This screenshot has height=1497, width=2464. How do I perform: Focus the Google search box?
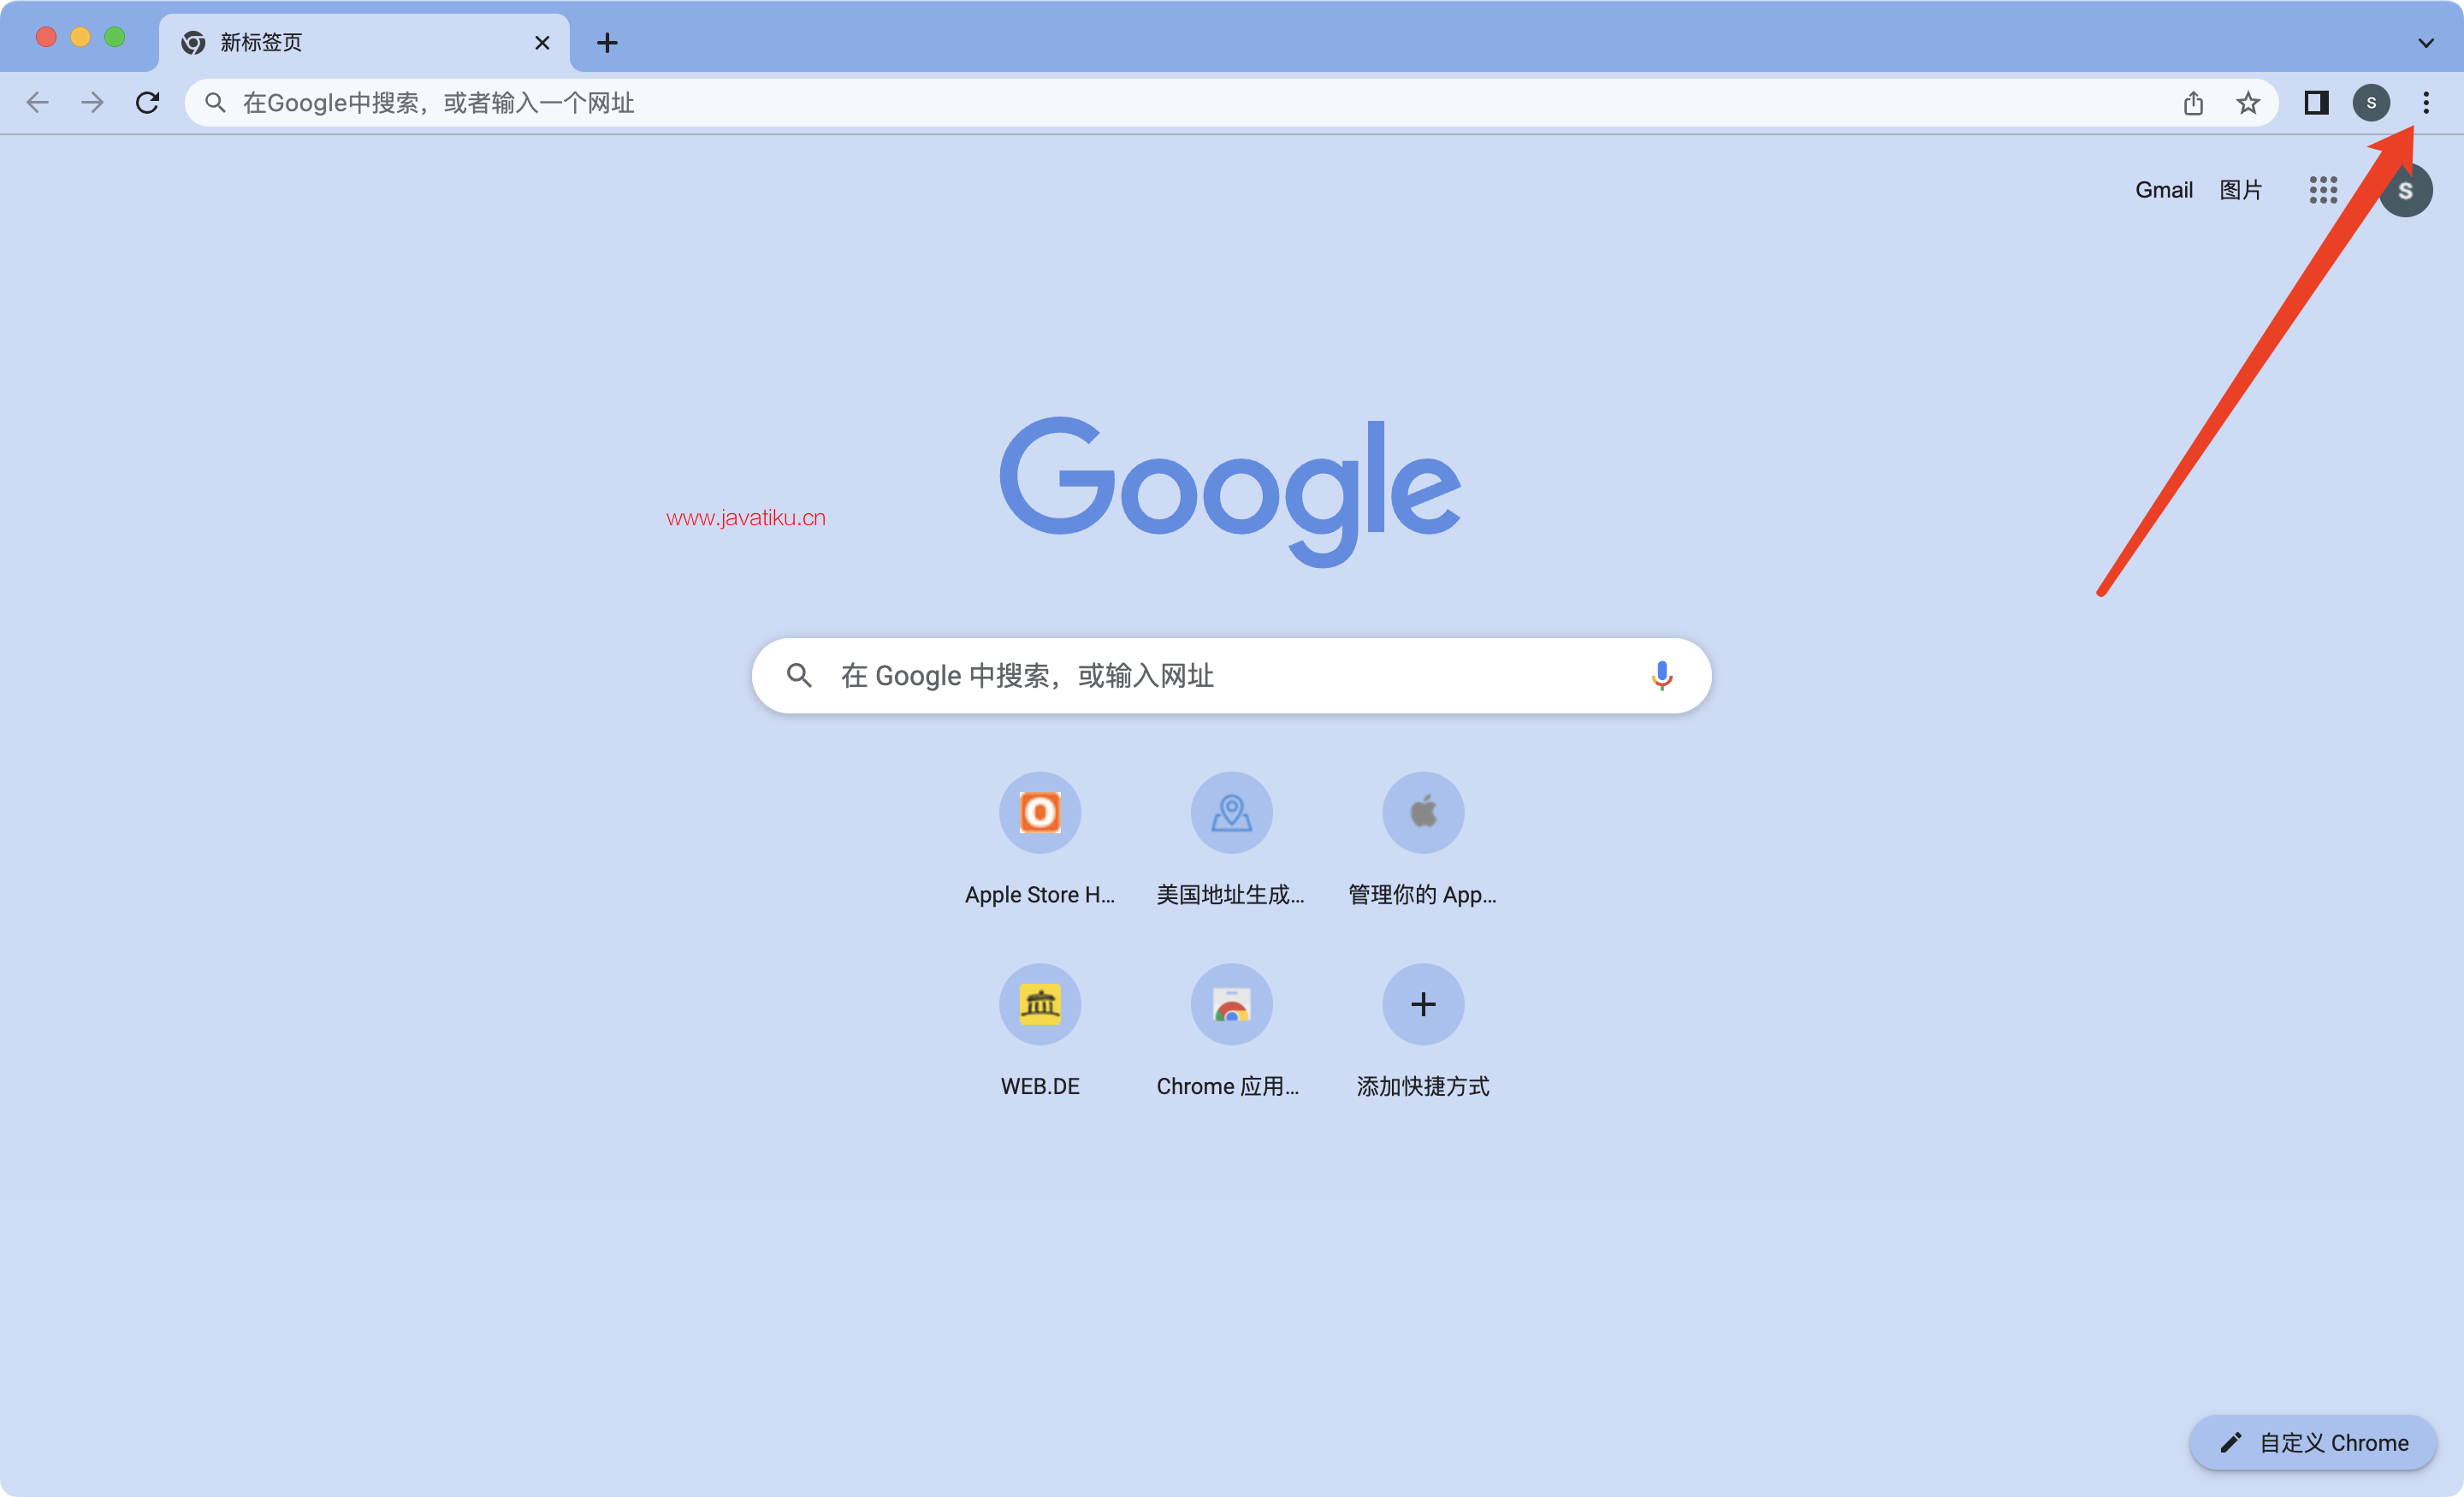click(1231, 675)
